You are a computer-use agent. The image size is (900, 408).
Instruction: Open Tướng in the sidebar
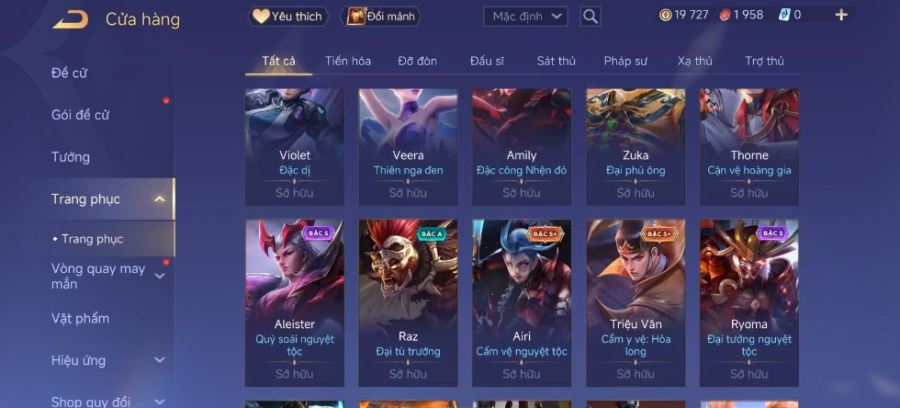click(71, 157)
